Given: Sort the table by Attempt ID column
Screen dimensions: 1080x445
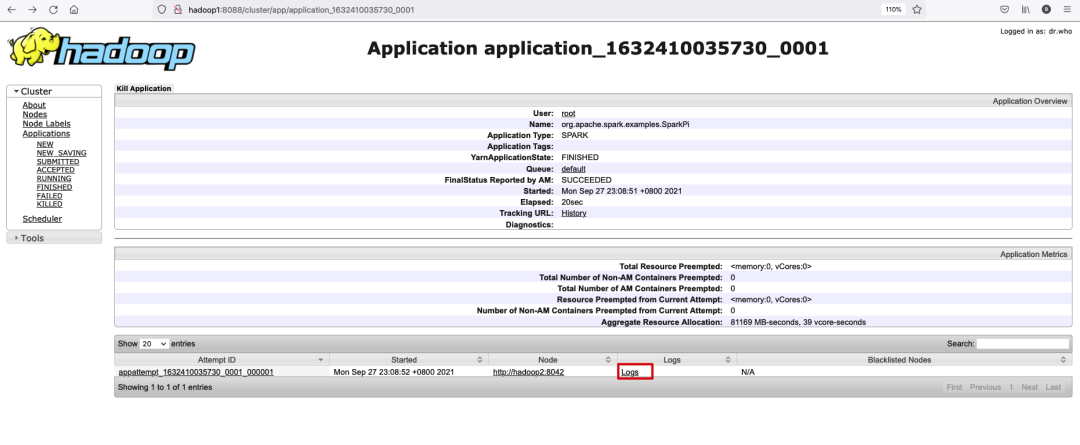Looking at the screenshot, I should [x=222, y=360].
